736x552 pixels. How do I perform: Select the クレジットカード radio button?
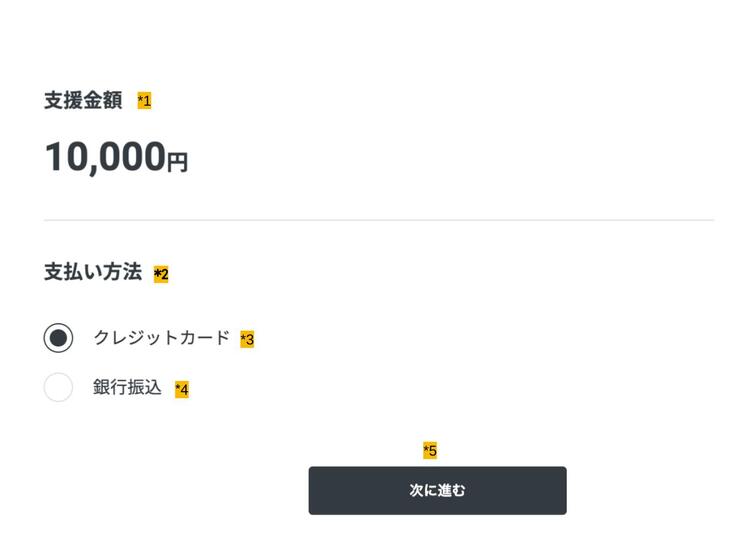58,338
